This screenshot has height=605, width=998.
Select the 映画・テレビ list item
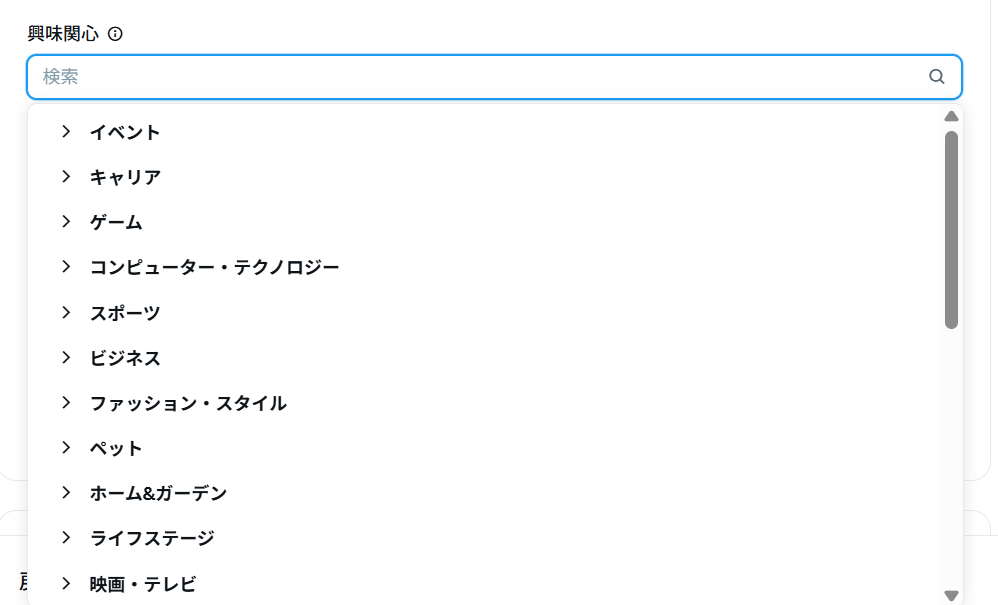[x=143, y=584]
